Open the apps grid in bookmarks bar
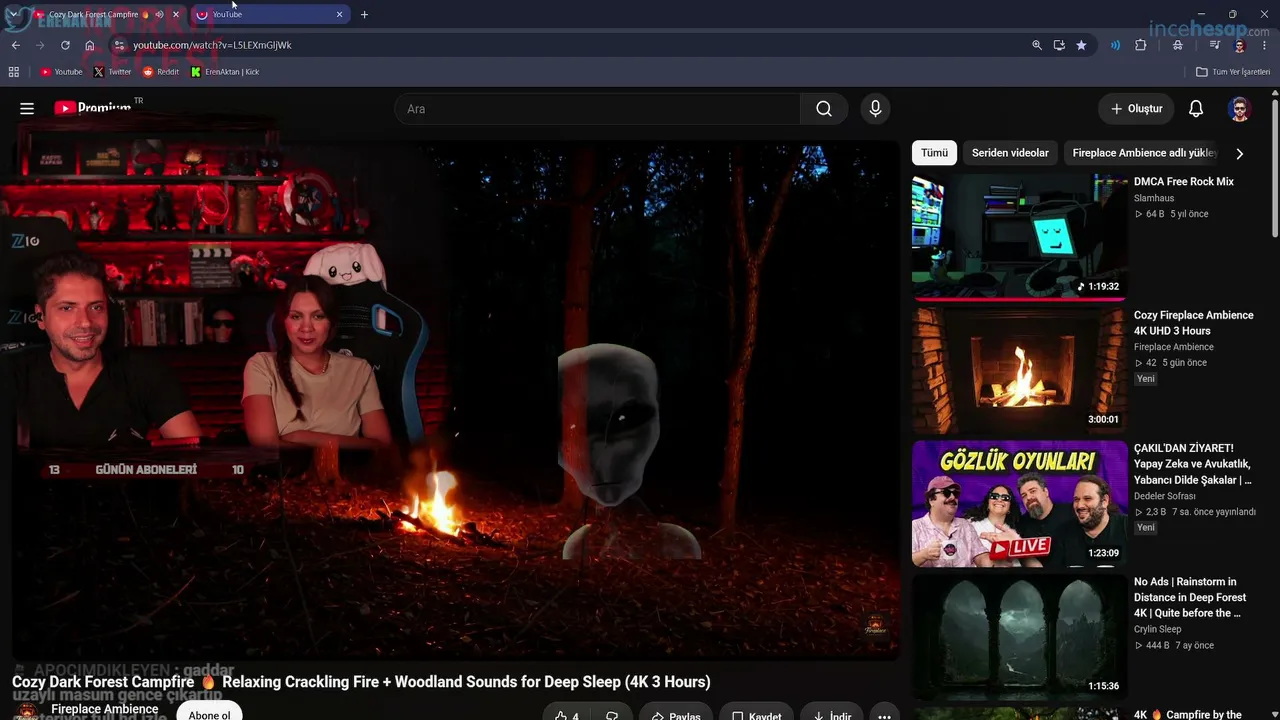Image resolution: width=1280 pixels, height=720 pixels. coord(14,72)
